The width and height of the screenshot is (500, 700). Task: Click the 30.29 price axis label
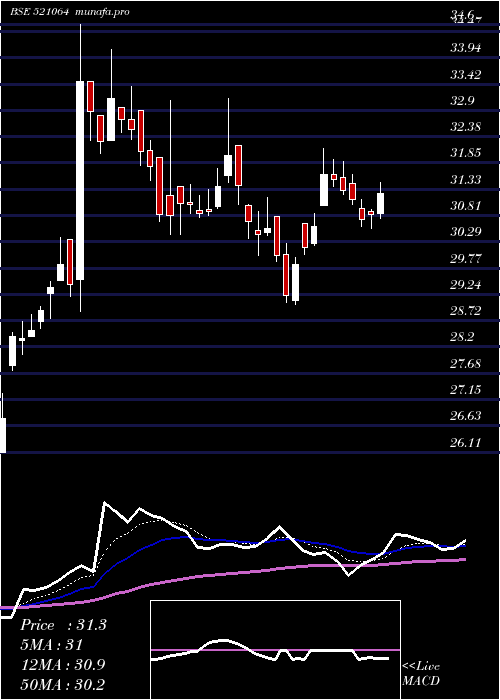coord(466,231)
